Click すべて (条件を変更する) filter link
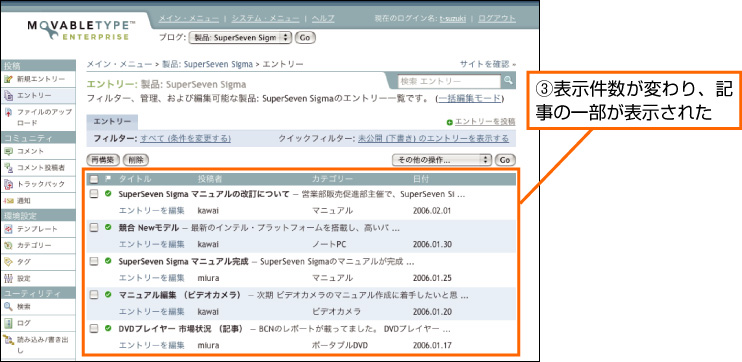The height and width of the screenshot is (362, 742). (x=186, y=138)
